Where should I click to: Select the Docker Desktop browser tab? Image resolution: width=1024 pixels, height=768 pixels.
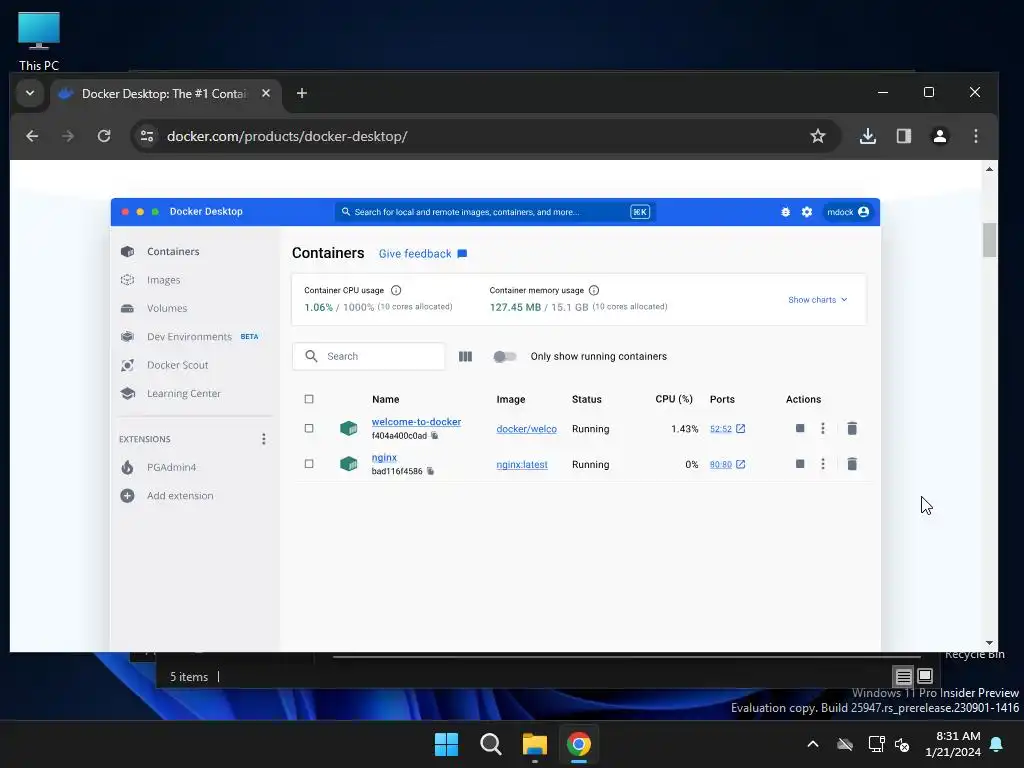pos(165,94)
